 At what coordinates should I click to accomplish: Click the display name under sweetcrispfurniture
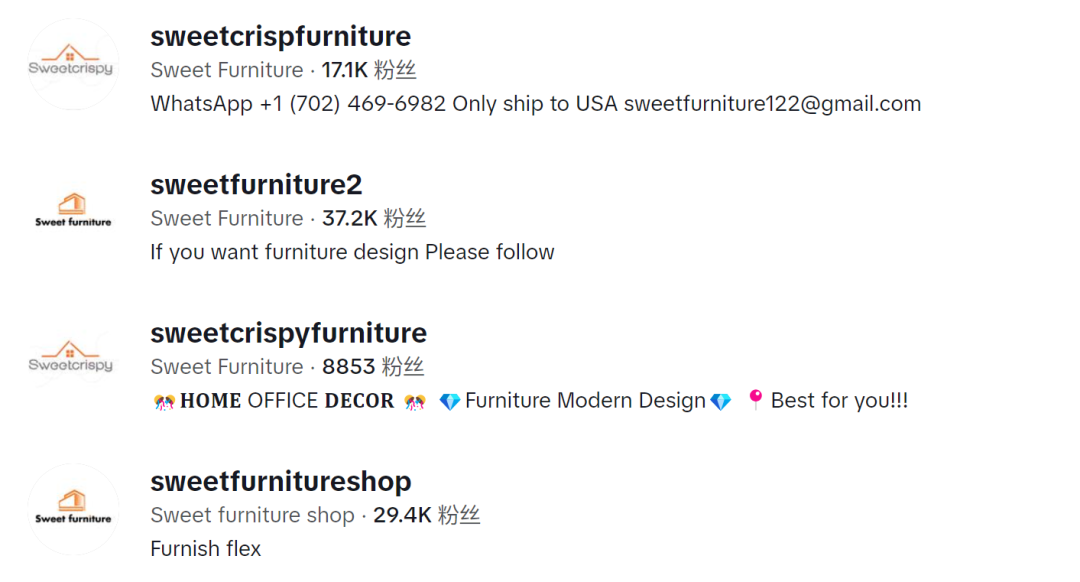coord(227,71)
